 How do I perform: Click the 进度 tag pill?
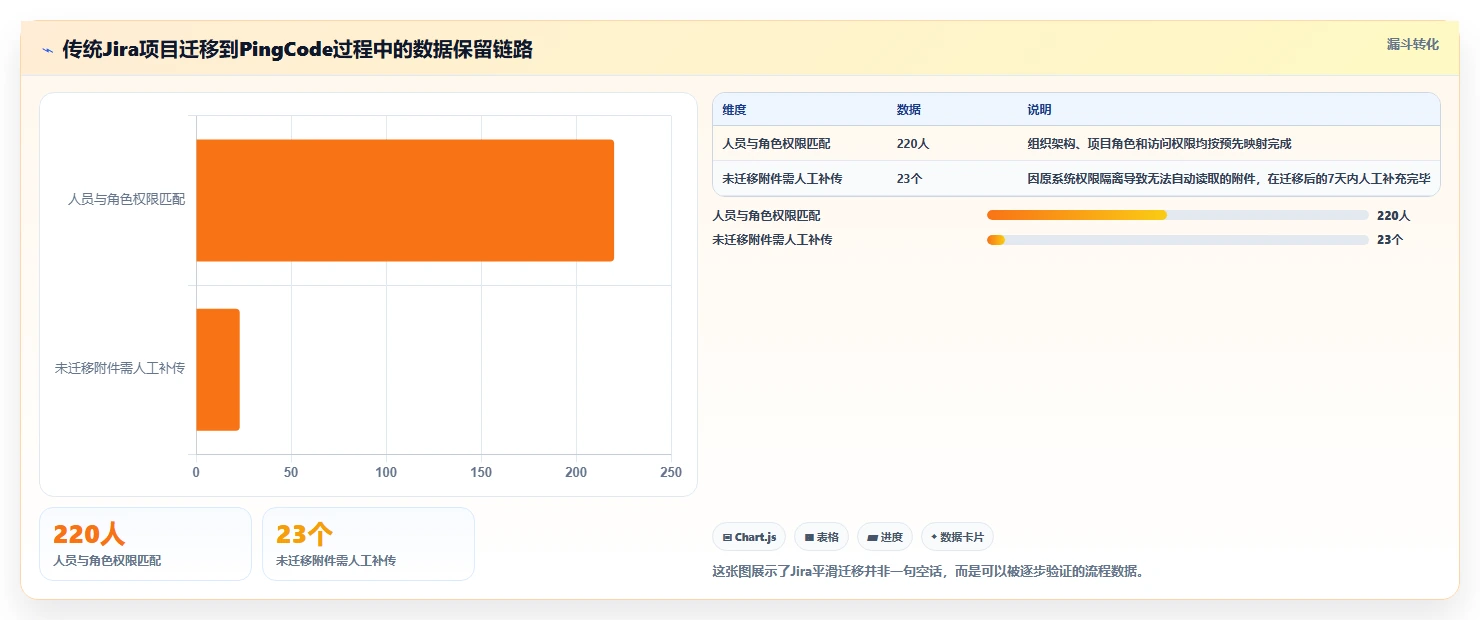[x=885, y=537]
